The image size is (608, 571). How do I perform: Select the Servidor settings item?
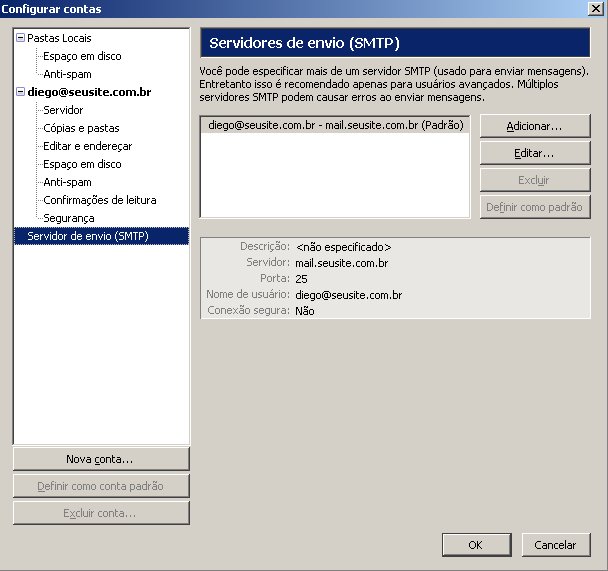(63, 110)
